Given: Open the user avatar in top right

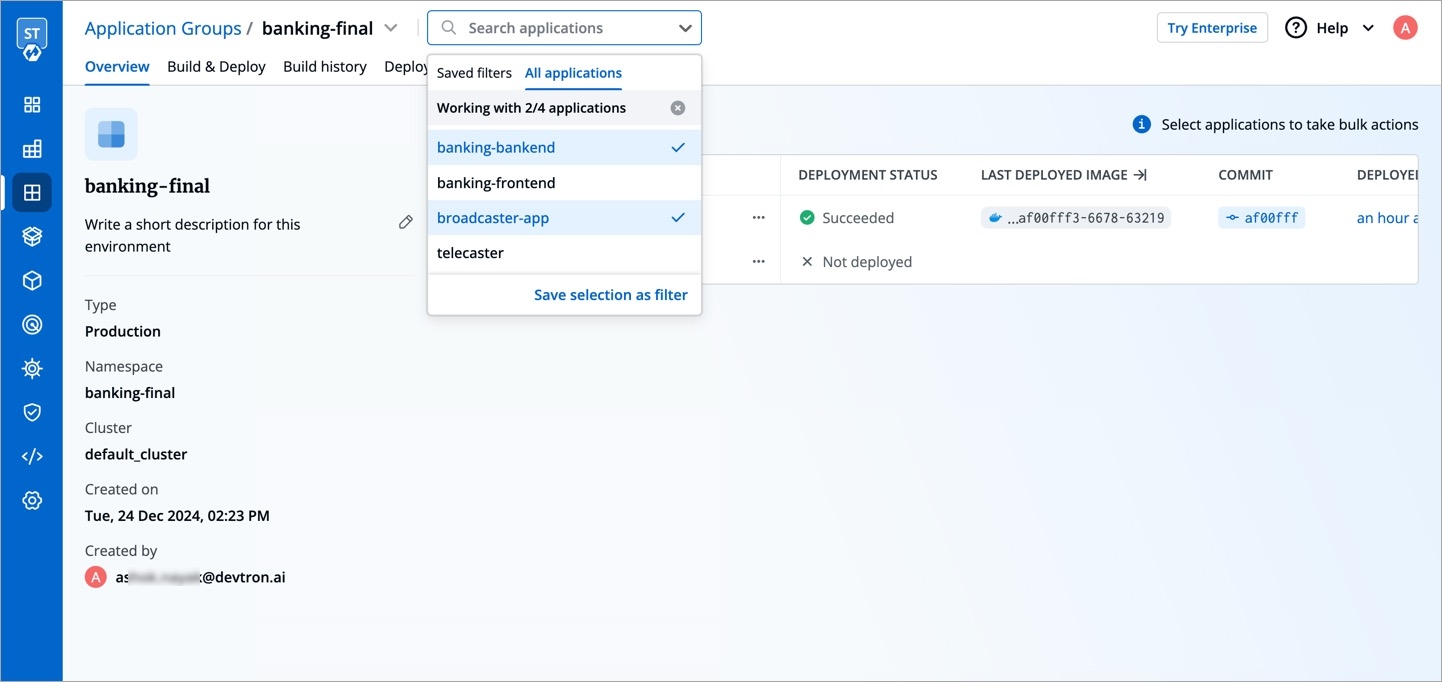Looking at the screenshot, I should [1405, 28].
